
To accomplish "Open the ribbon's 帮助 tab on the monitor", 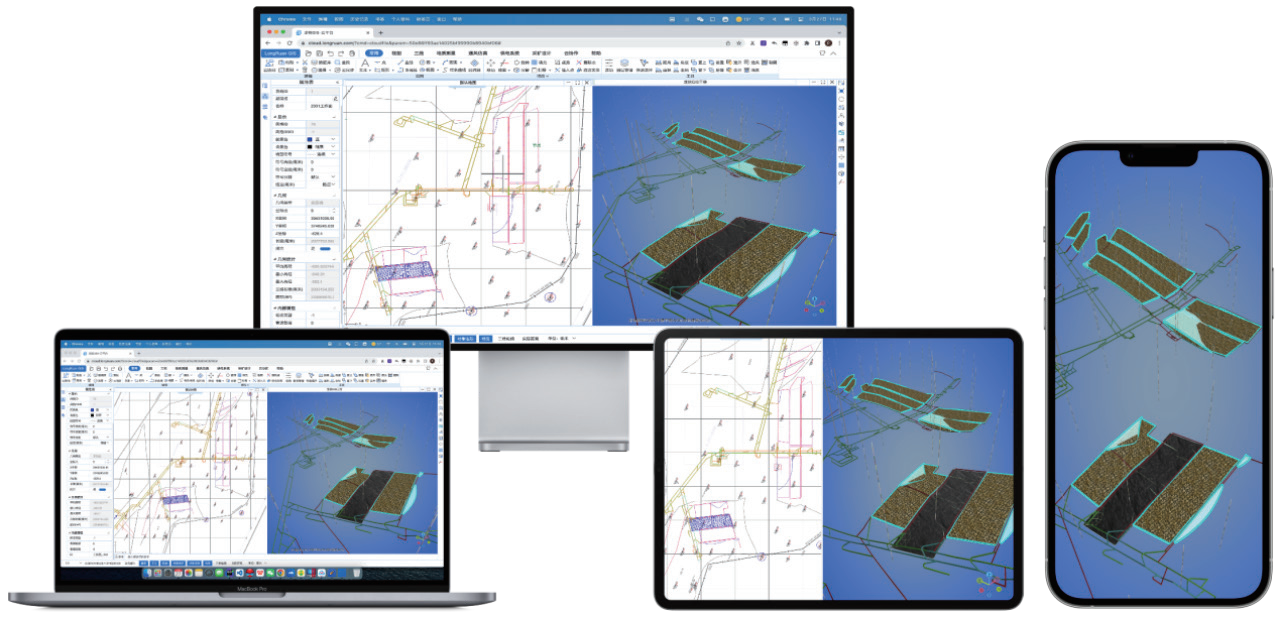I will 596,53.
